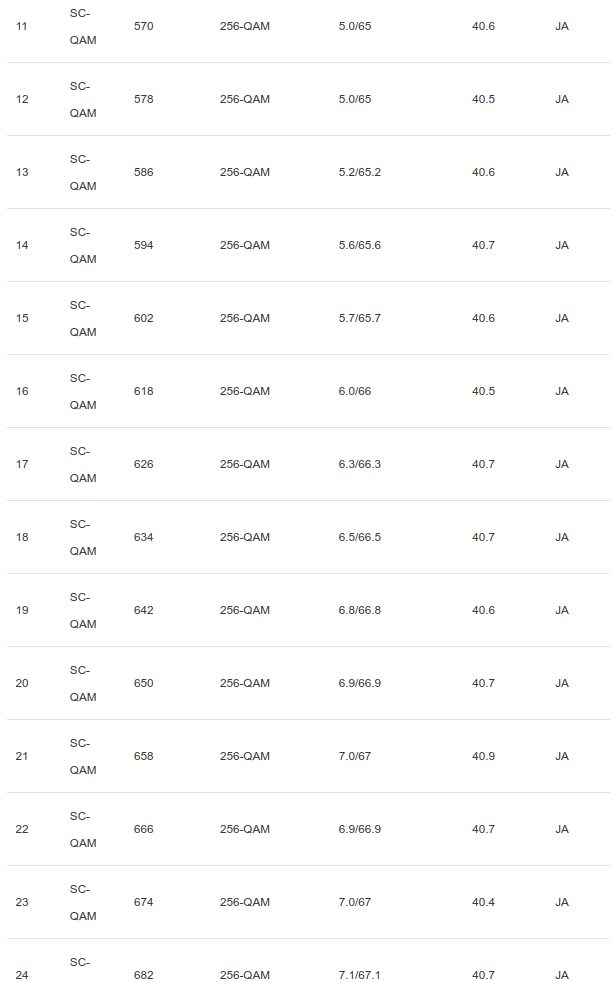Click the 5.7/65.7 power level cell
The height and width of the screenshot is (982, 613).
point(359,318)
